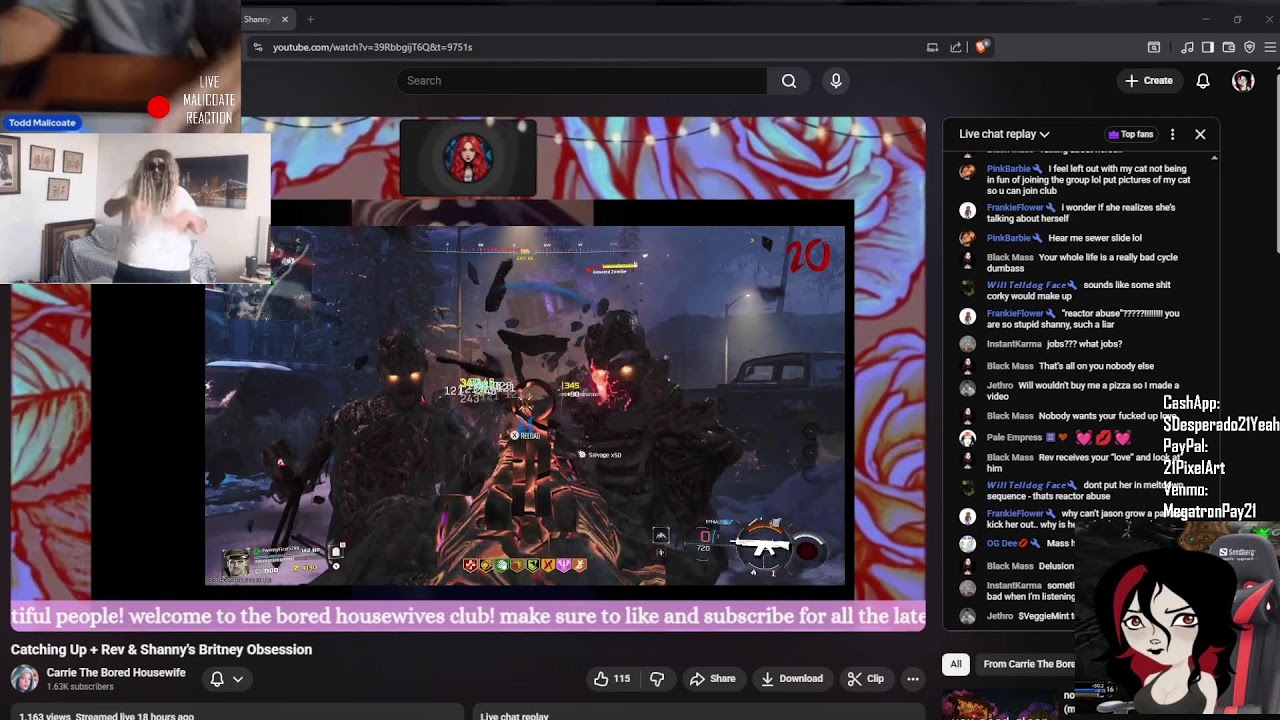Click the Create button

click(1149, 81)
